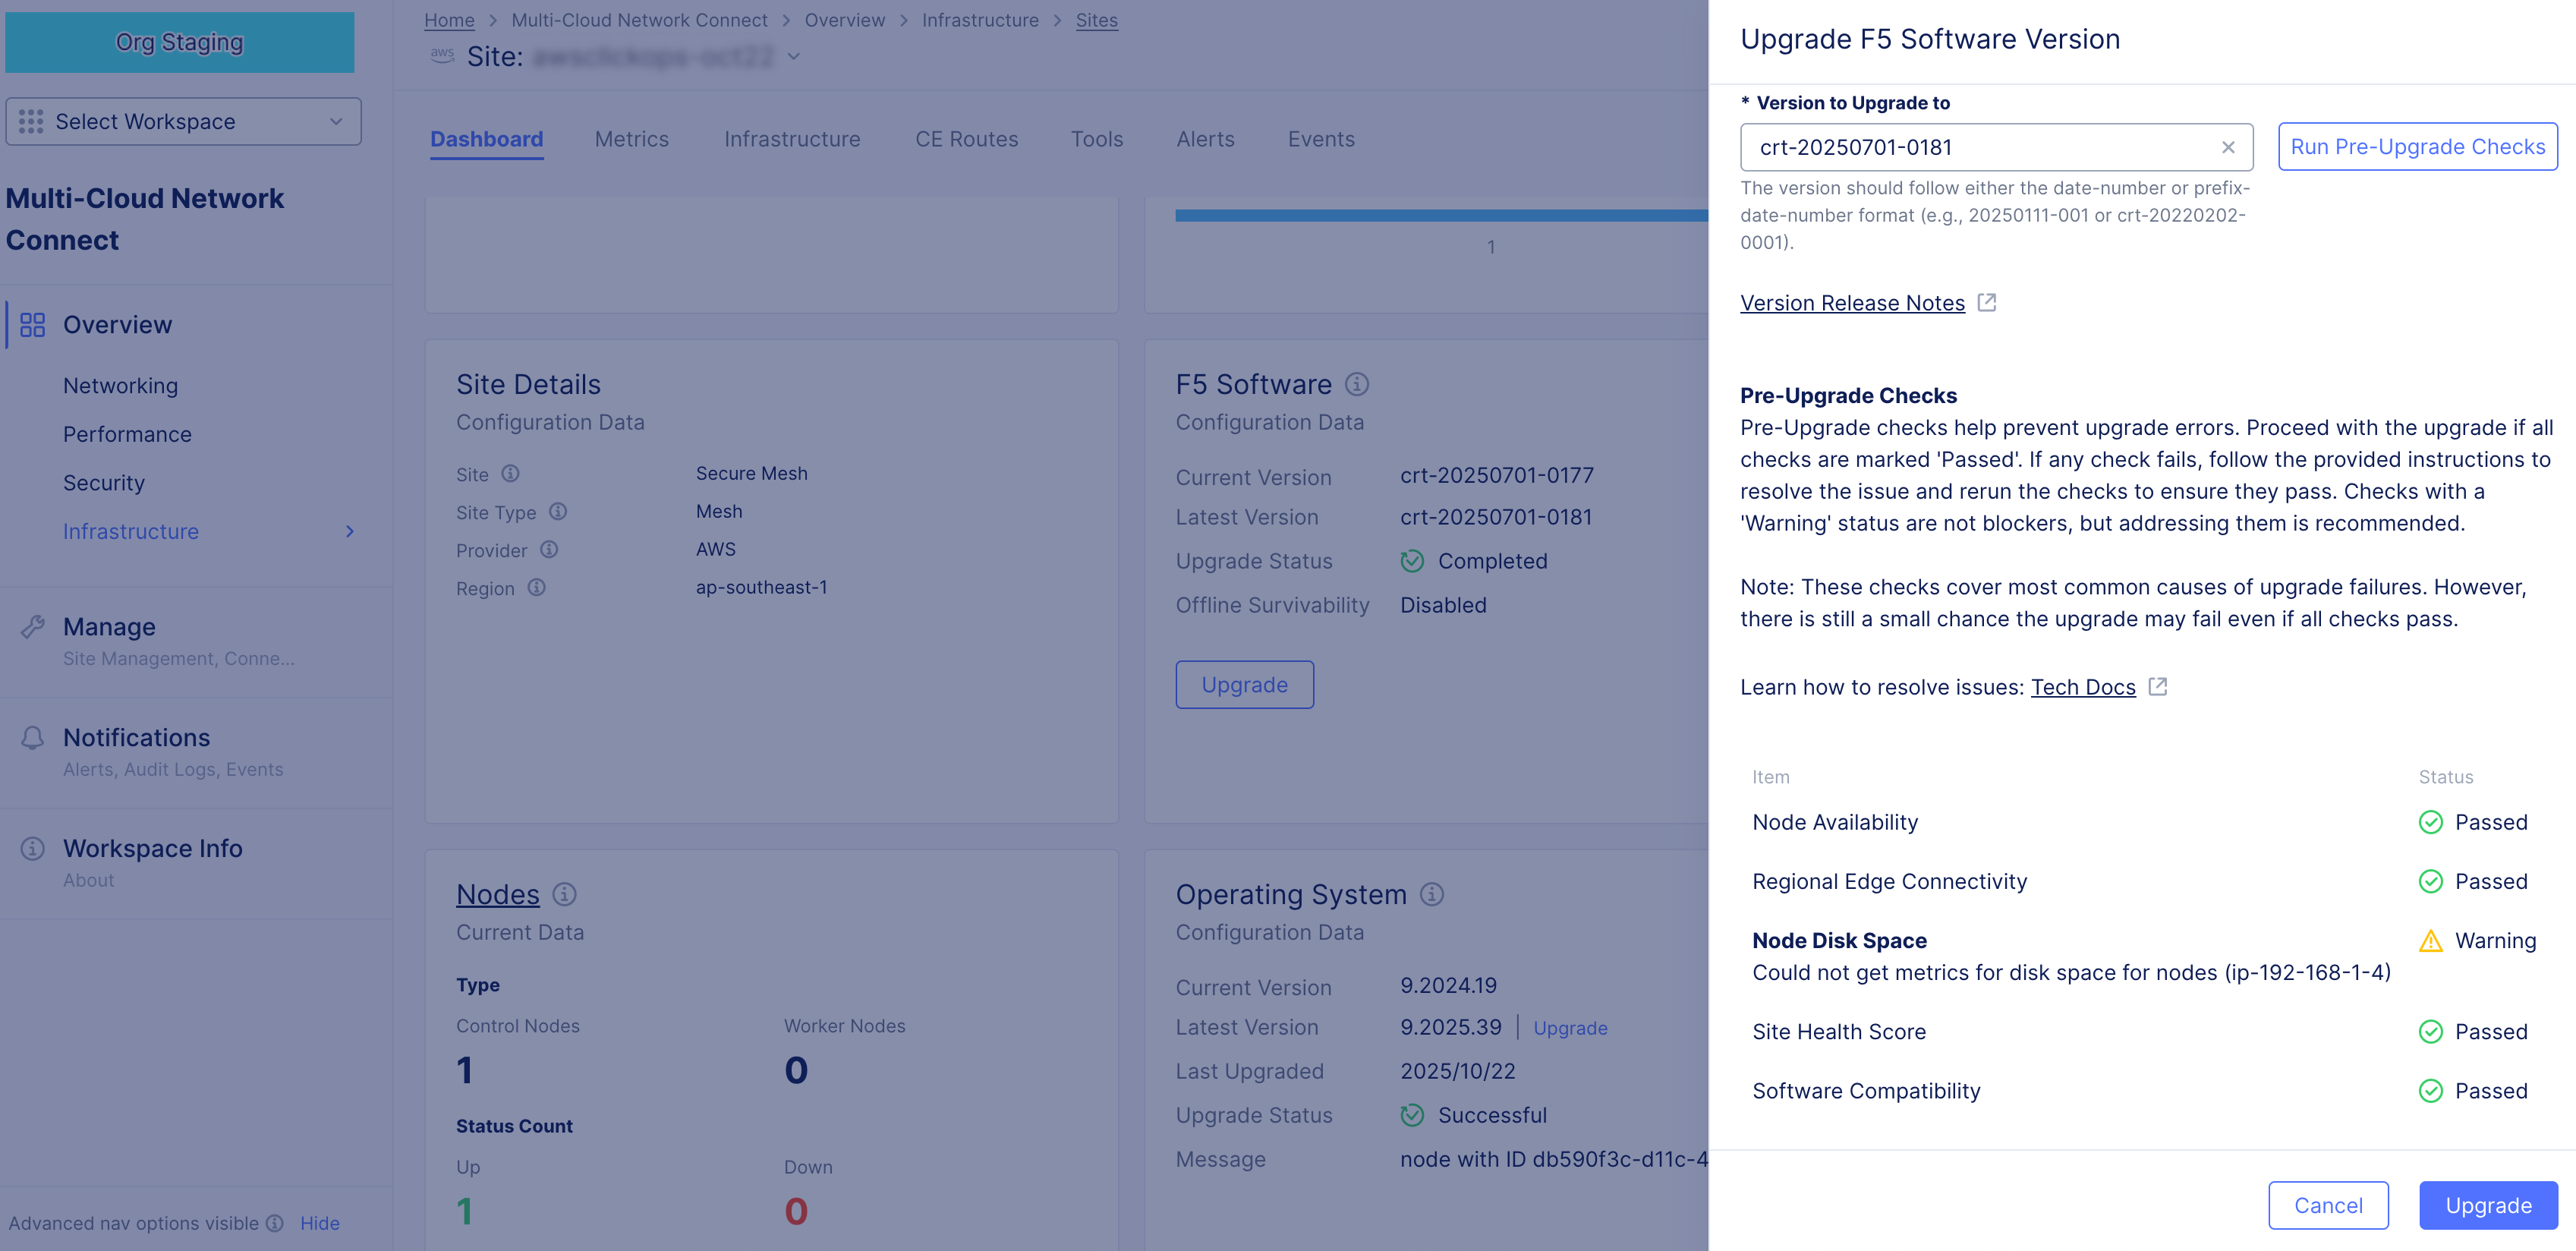The height and width of the screenshot is (1251, 2576).
Task: Click info icon next to F5 Software heading
Action: [1356, 384]
